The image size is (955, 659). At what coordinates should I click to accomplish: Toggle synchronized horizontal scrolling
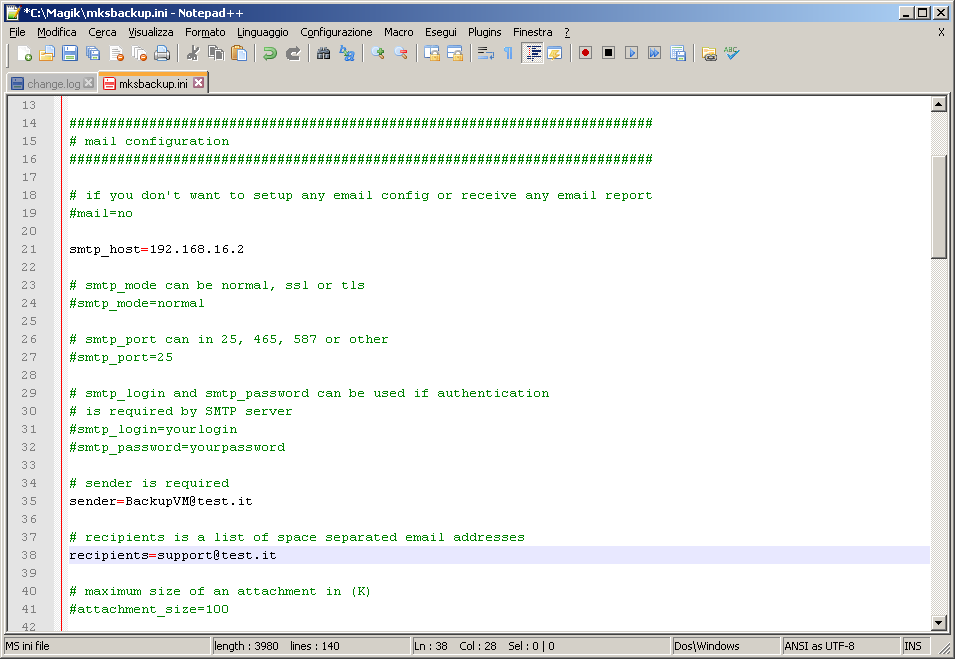point(455,54)
